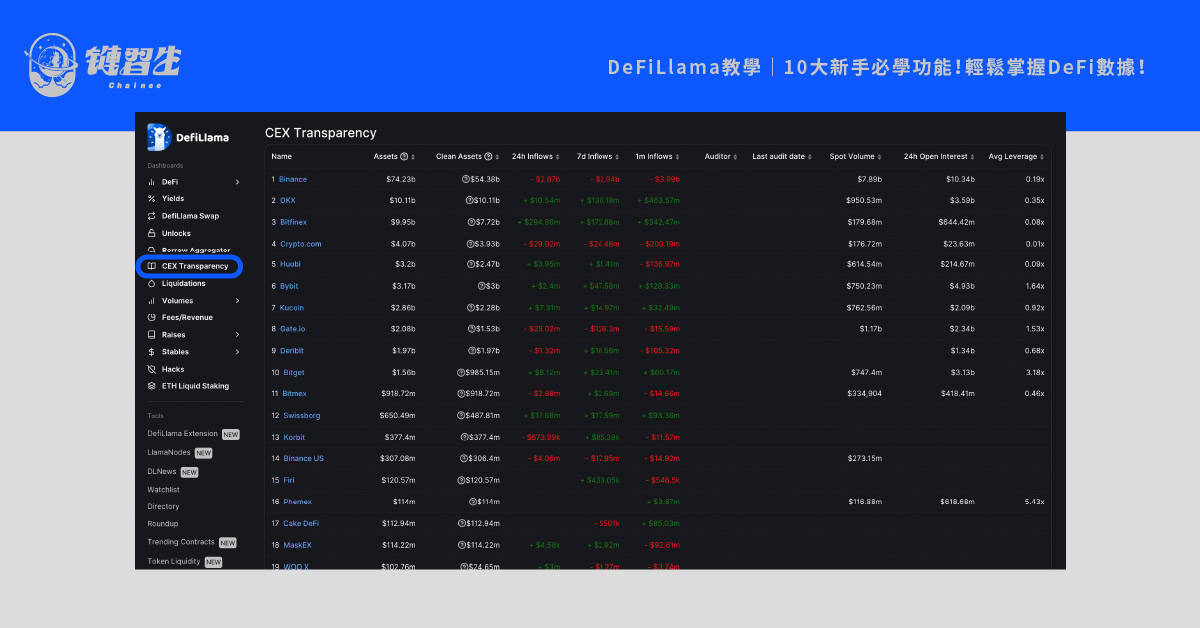
Task: Open Trending Contracts in sidebar
Action: point(181,542)
